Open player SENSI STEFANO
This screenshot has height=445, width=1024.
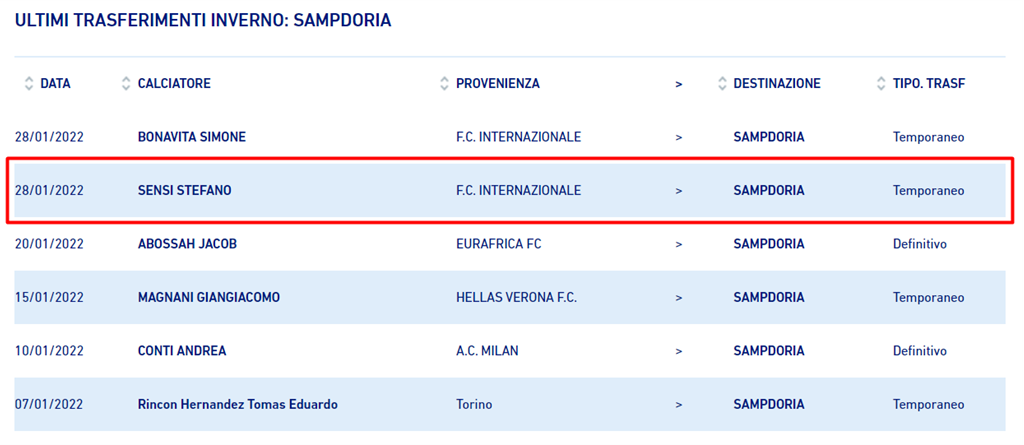(x=184, y=190)
